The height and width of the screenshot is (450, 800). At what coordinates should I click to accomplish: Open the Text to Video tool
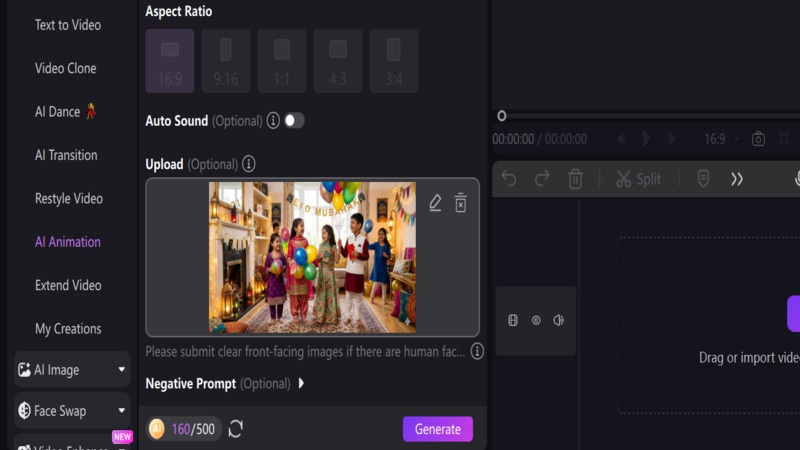click(x=68, y=25)
